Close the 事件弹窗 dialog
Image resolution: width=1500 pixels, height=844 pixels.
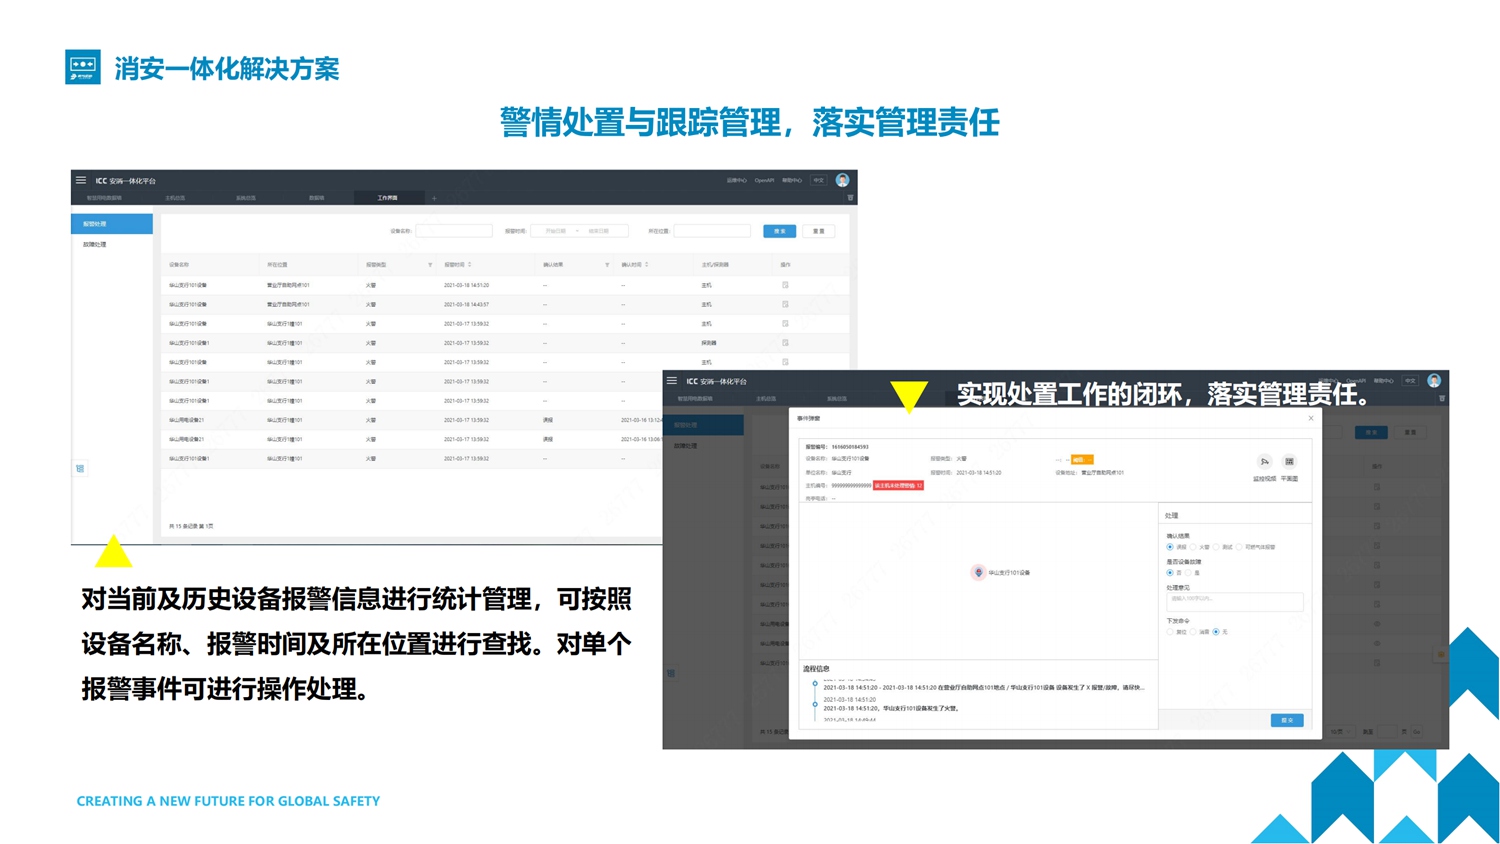click(x=1311, y=418)
